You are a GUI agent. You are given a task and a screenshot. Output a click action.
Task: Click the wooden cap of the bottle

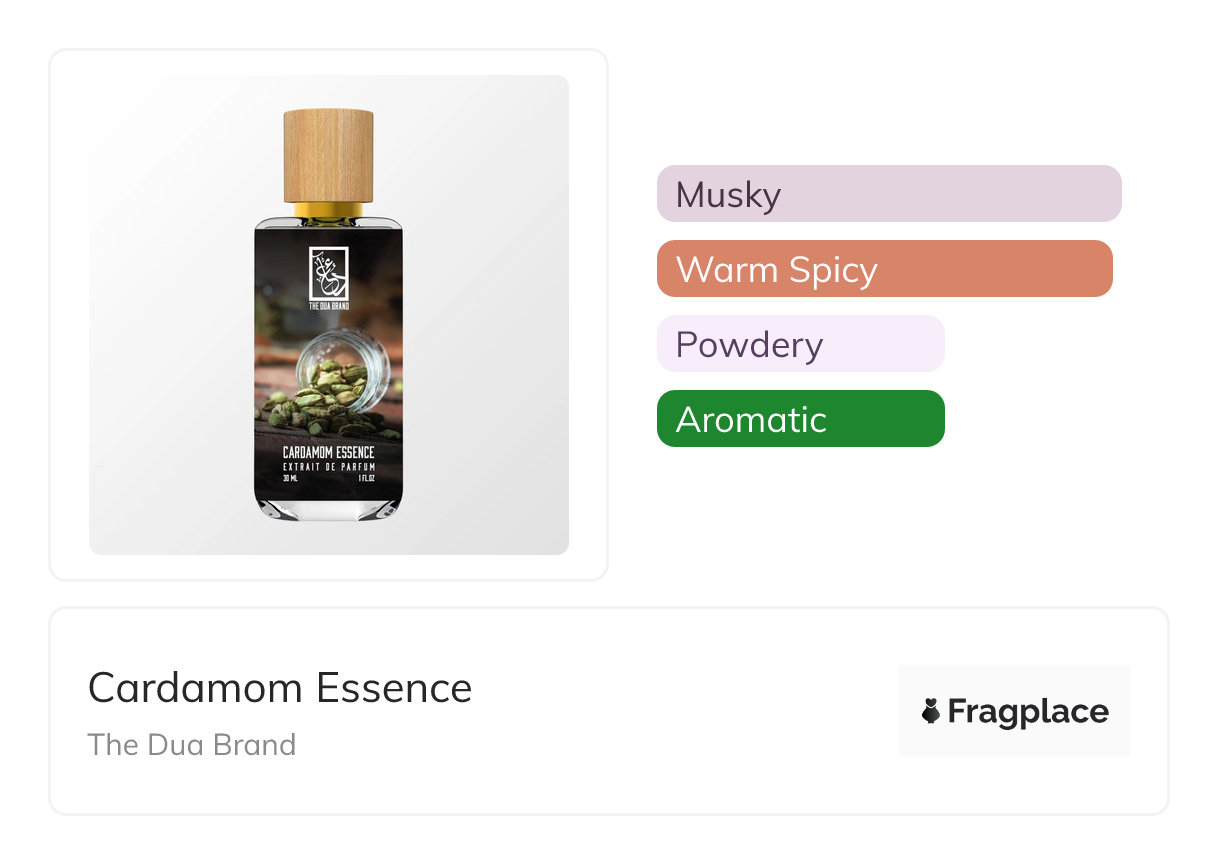click(328, 156)
